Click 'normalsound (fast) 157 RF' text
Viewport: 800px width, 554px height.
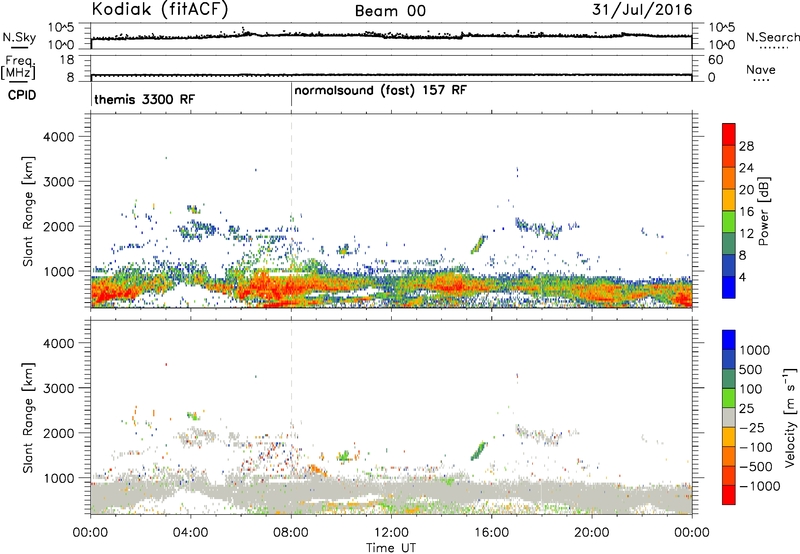click(380, 91)
